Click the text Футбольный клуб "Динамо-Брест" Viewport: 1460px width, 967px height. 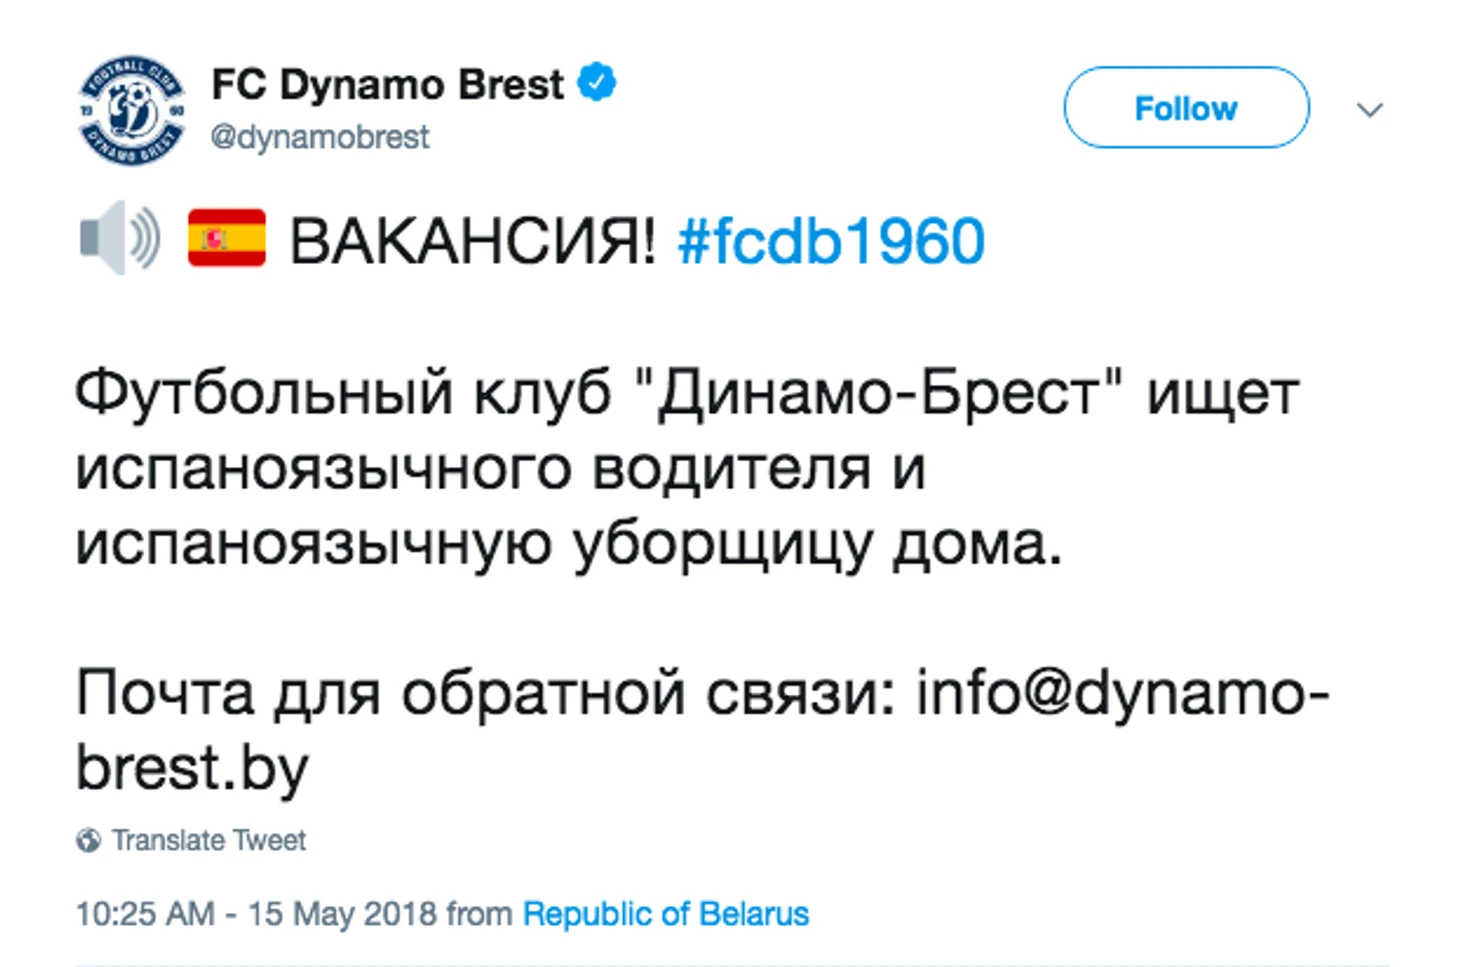(598, 392)
